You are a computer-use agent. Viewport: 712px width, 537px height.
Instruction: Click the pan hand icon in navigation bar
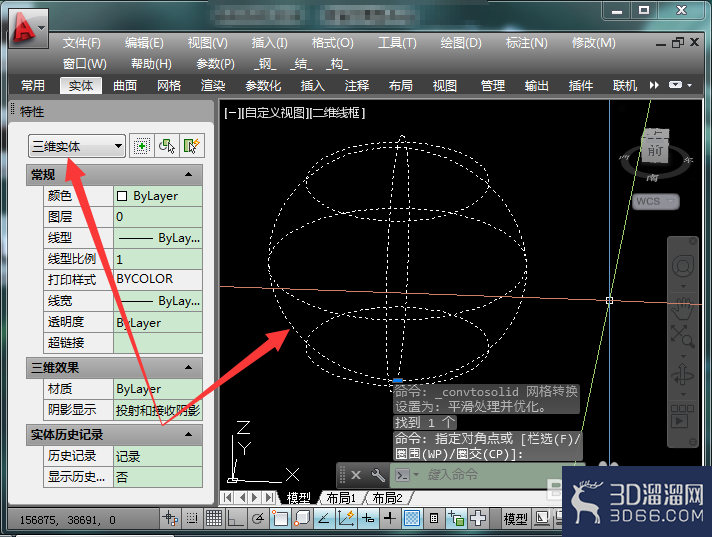[x=682, y=308]
